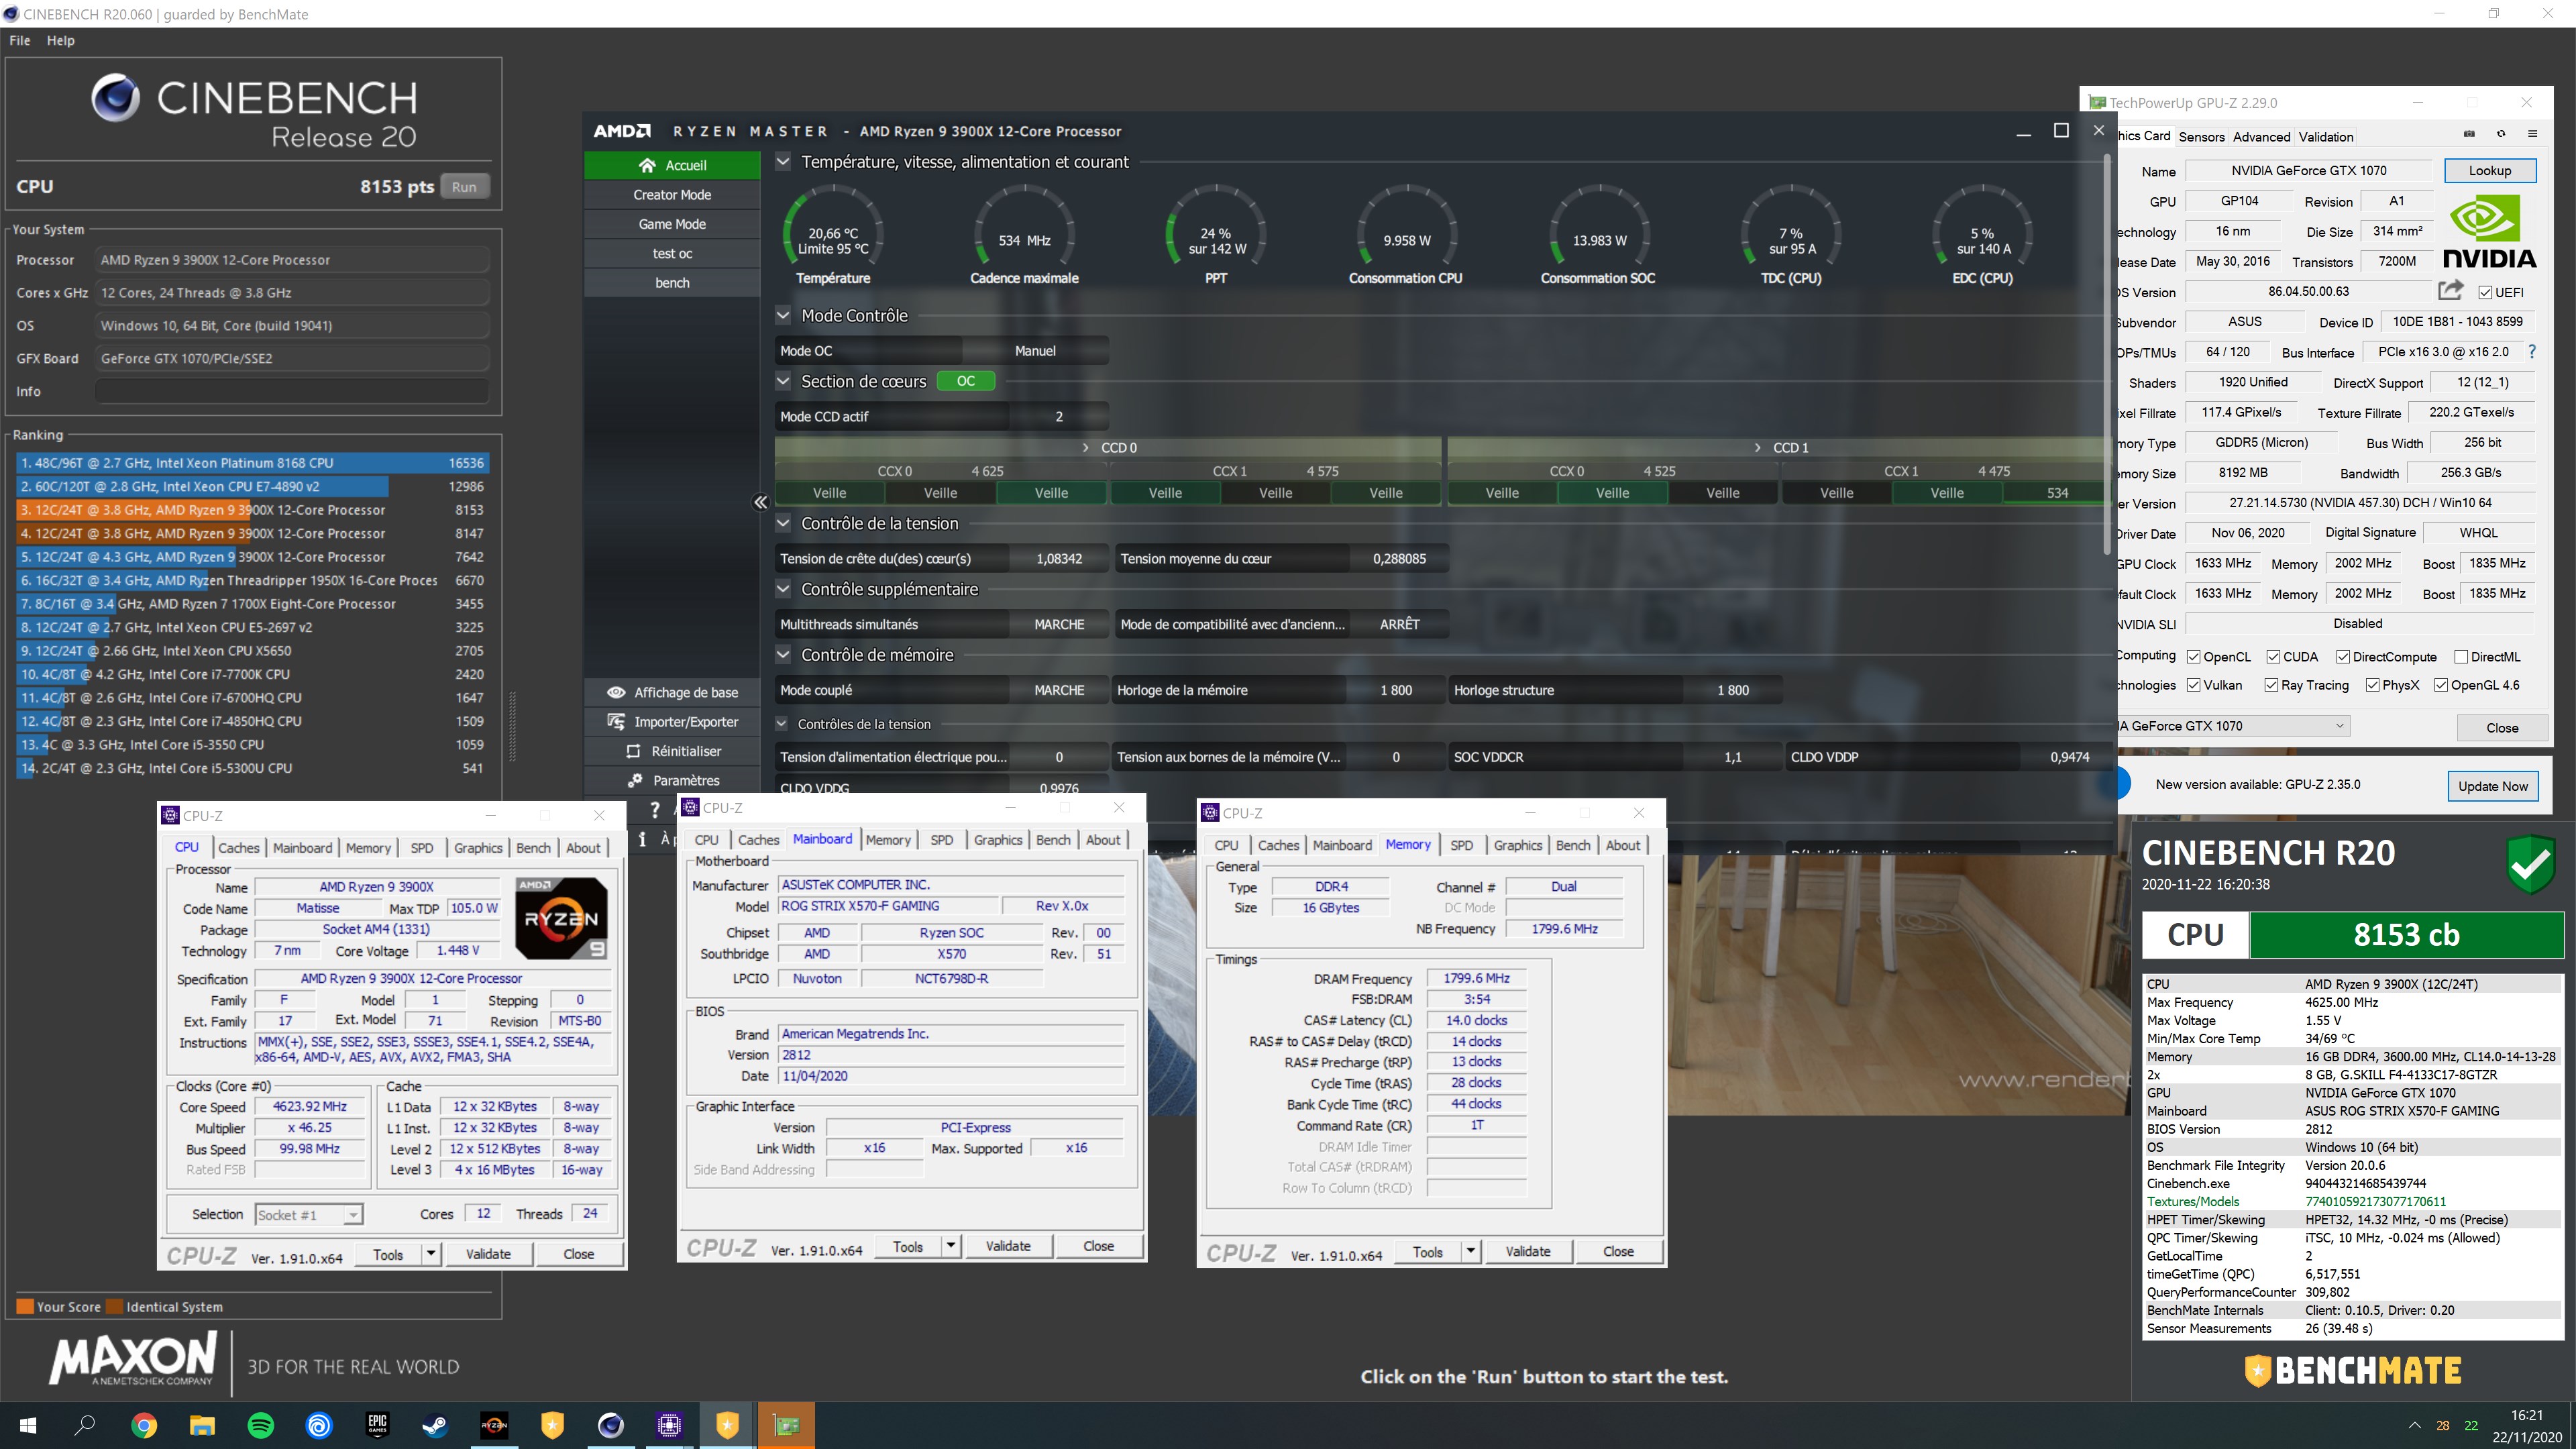The image size is (2576, 1449).
Task: Open Spotify from the taskbar
Action: click(261, 1425)
